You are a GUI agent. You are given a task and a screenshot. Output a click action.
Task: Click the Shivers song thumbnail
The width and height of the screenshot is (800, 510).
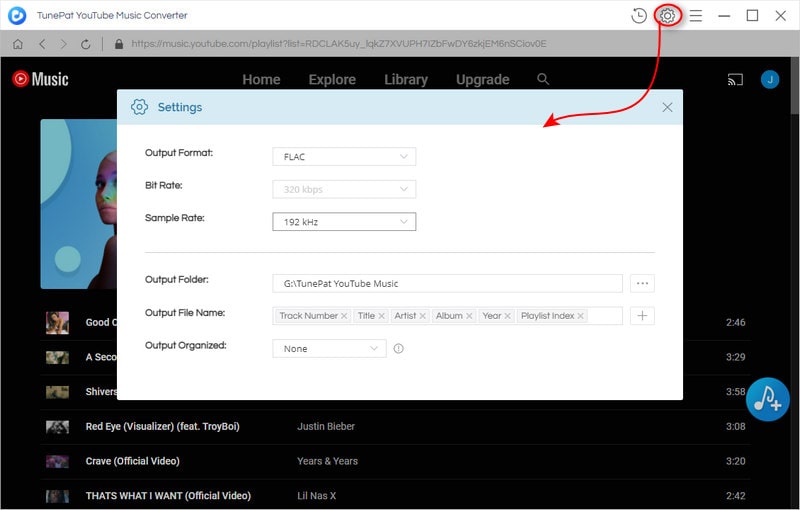58,392
